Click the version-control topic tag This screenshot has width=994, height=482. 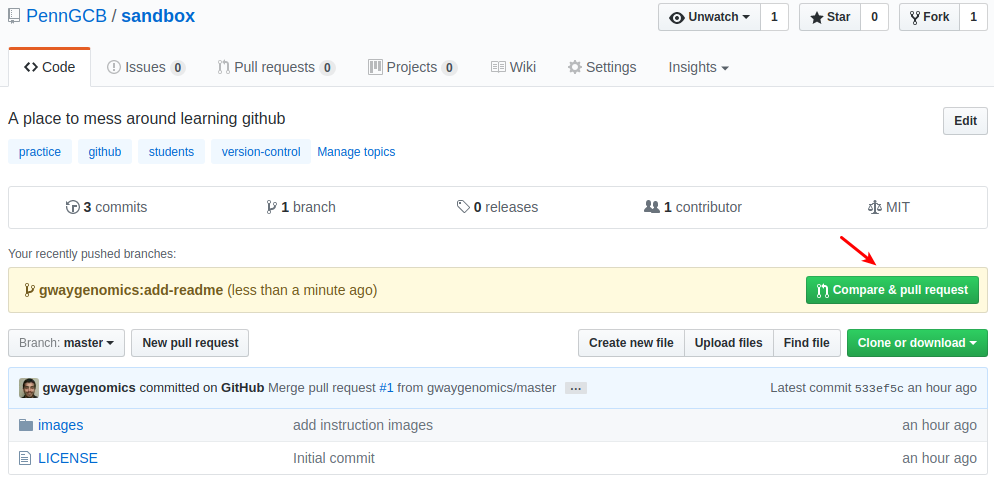coord(261,152)
